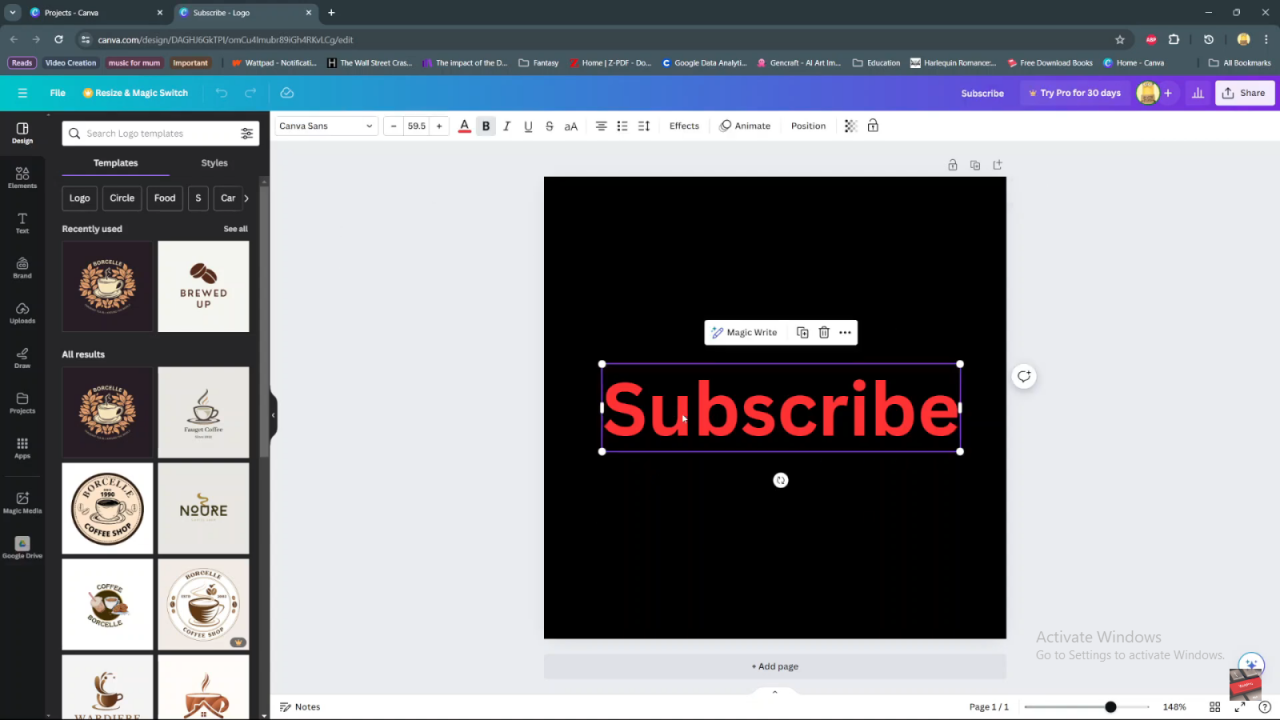Screen dimensions: 1280x720
Task: Open the Design sidebar panel
Action: tap(22, 133)
